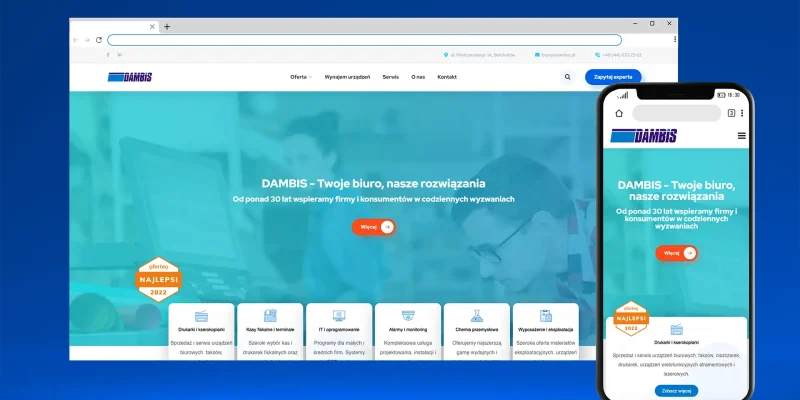Screen dimensions: 800x400
Task: Click the browser forward arrow
Action: coord(87,40)
